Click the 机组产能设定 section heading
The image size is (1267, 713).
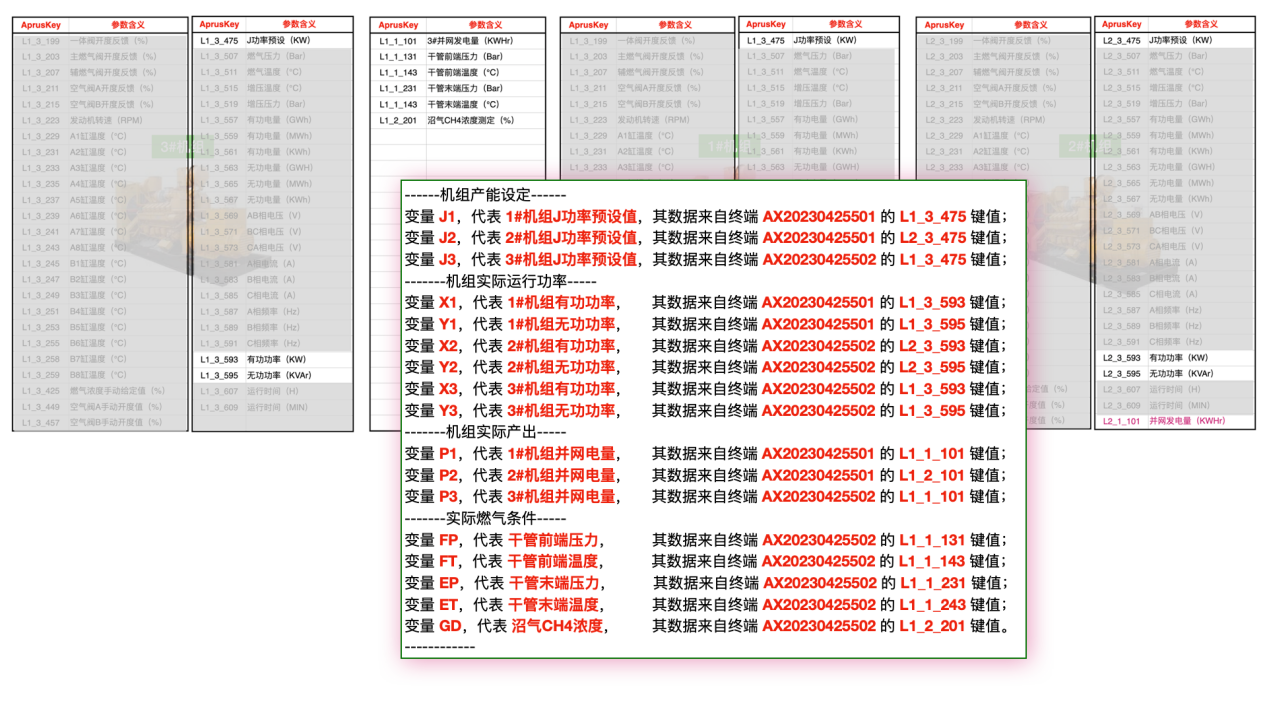[x=486, y=195]
